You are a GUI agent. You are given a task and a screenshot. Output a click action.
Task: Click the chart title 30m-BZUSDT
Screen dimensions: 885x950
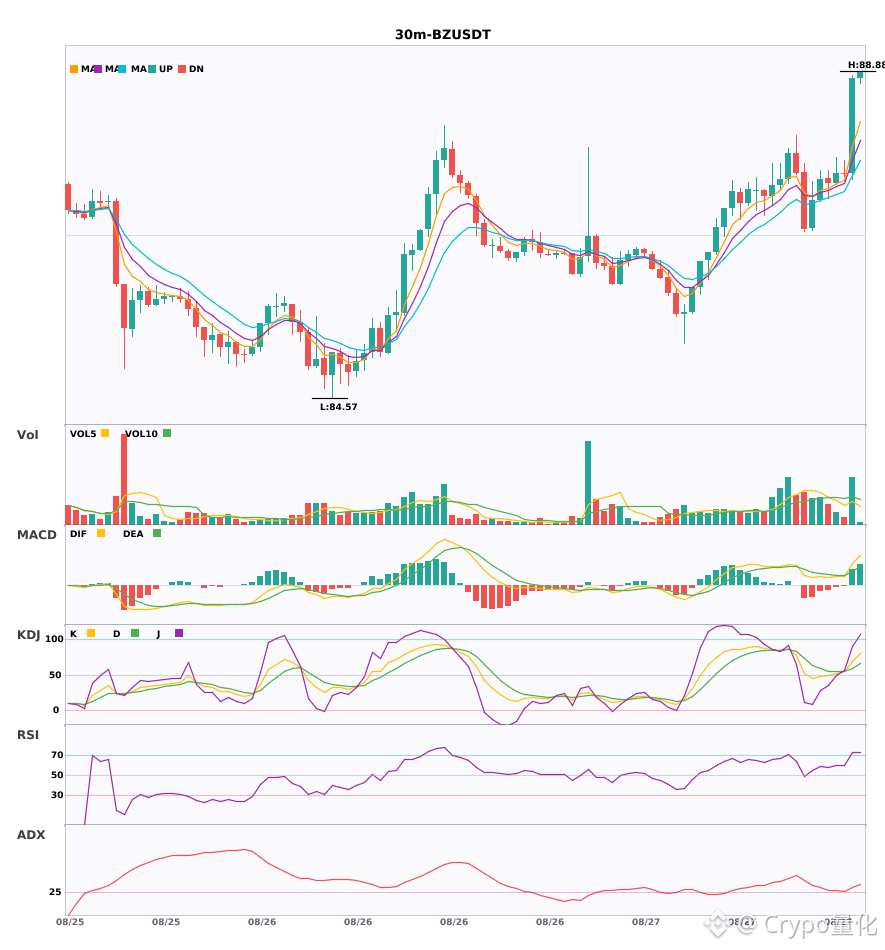pos(443,35)
